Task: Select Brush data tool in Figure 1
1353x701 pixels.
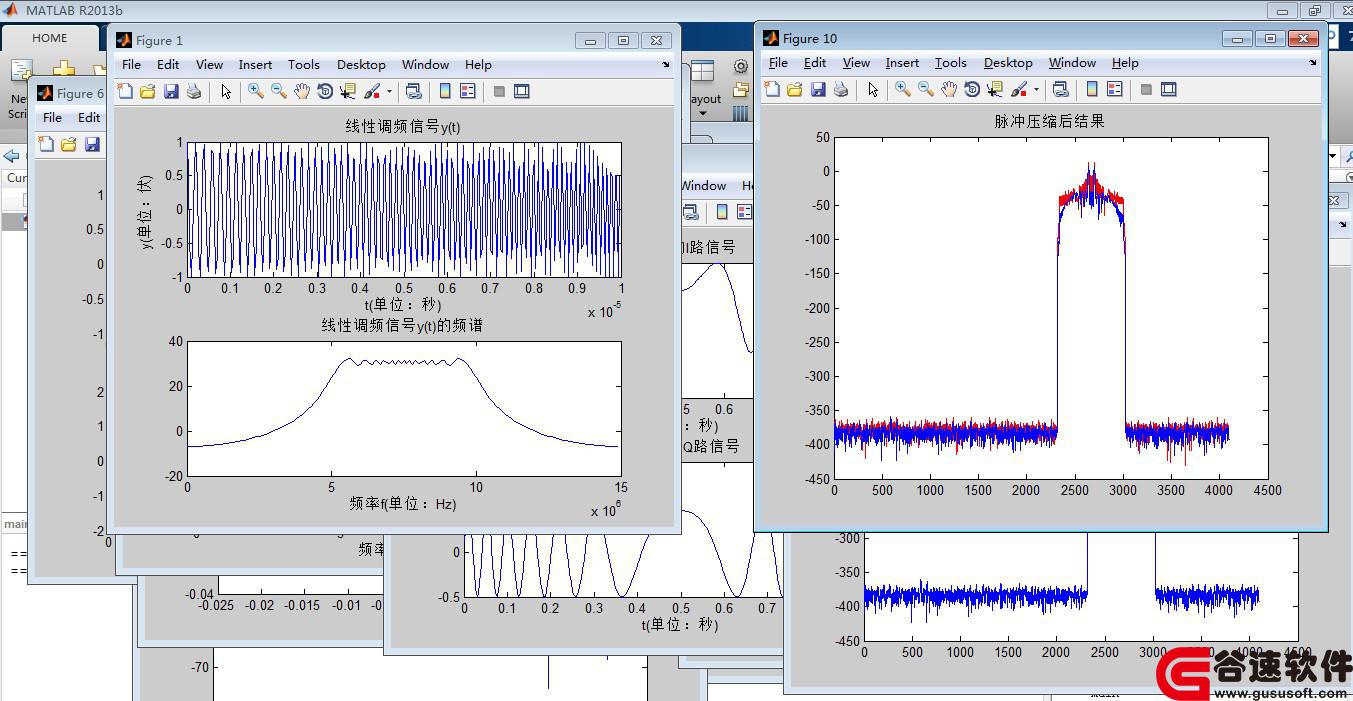Action: pos(372,91)
